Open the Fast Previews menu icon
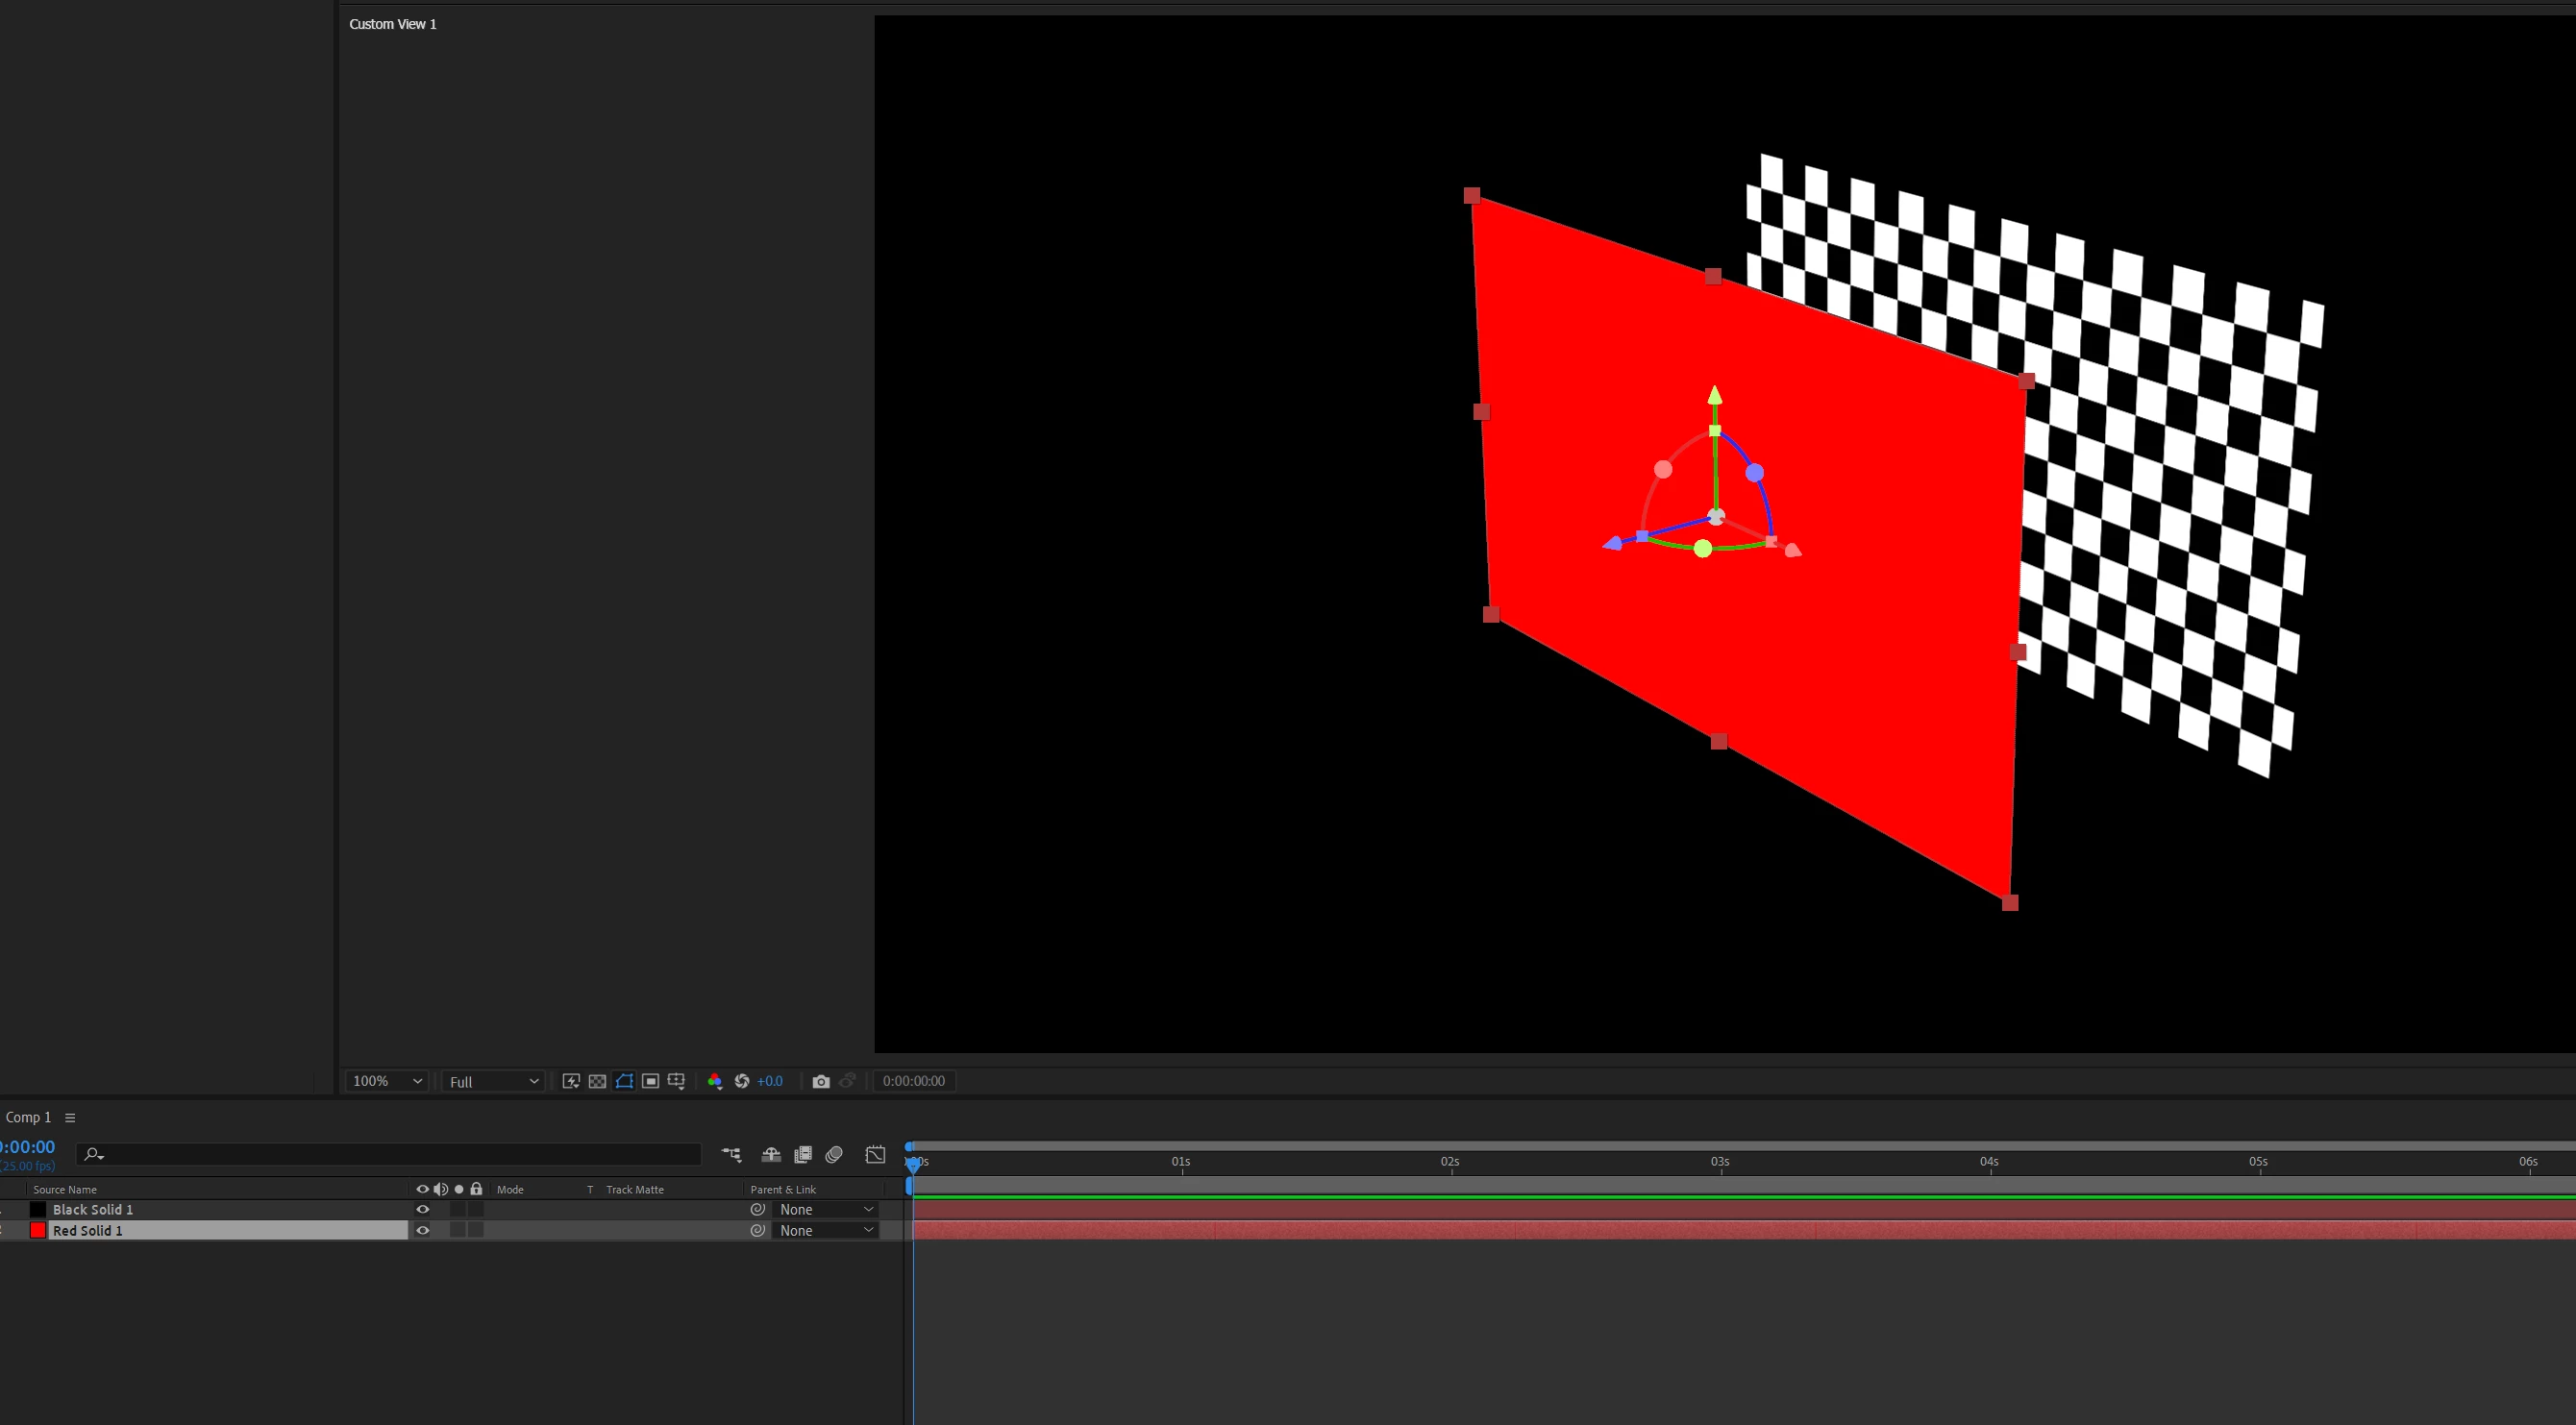This screenshot has height=1425, width=2576. click(571, 1081)
